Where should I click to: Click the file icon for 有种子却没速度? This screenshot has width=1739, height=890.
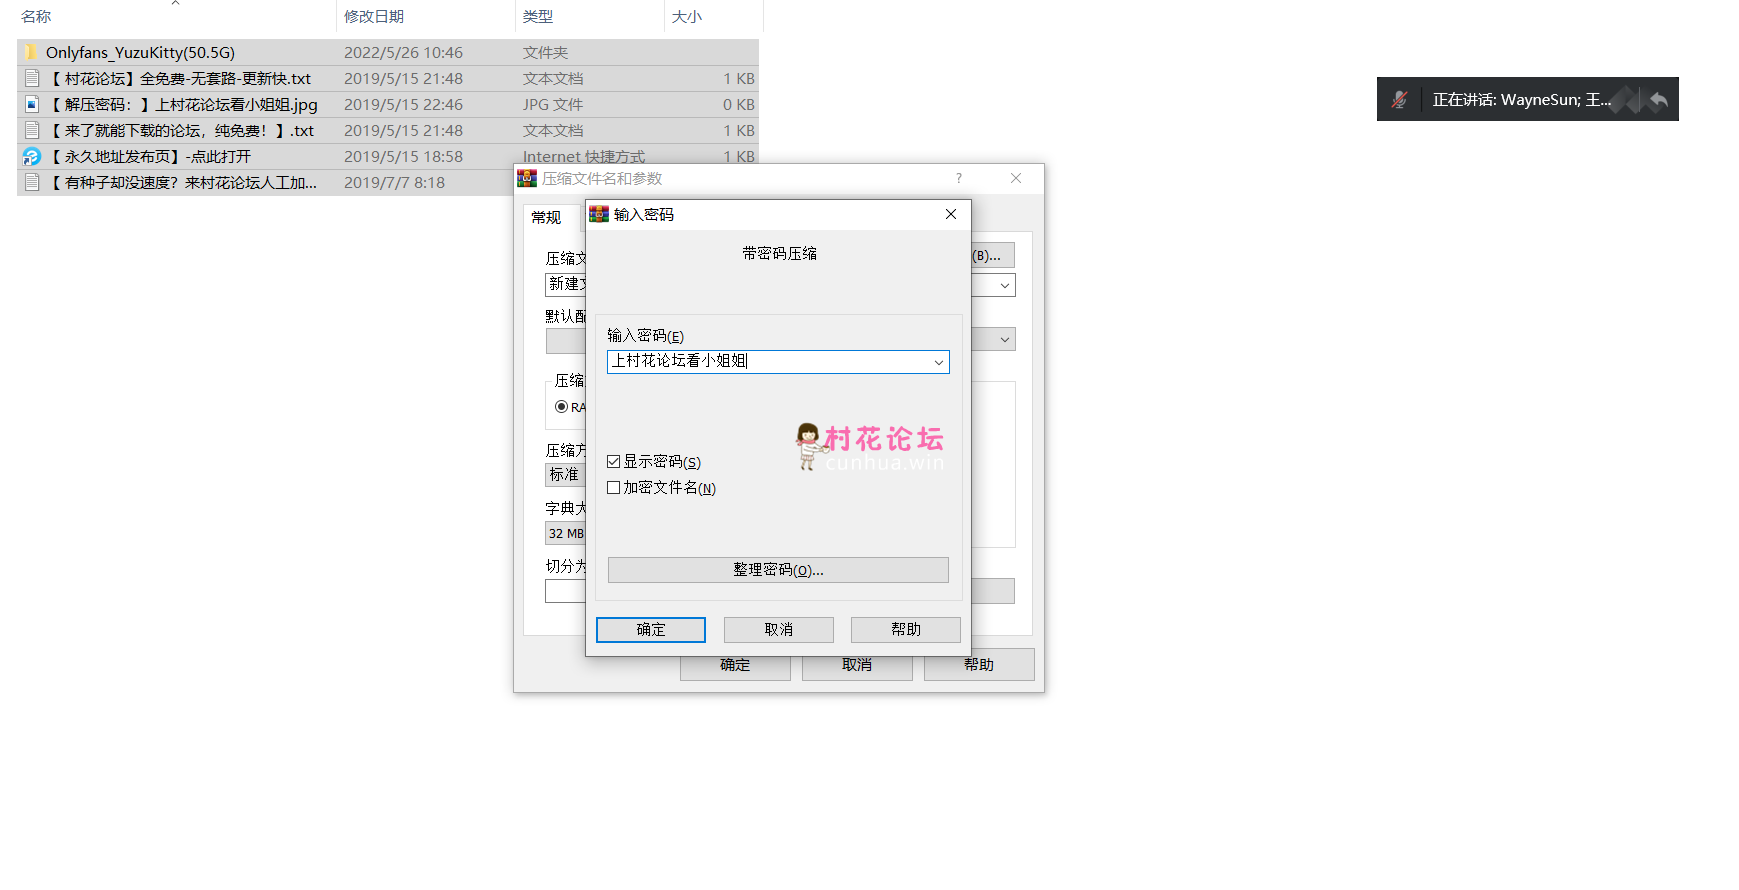(32, 182)
